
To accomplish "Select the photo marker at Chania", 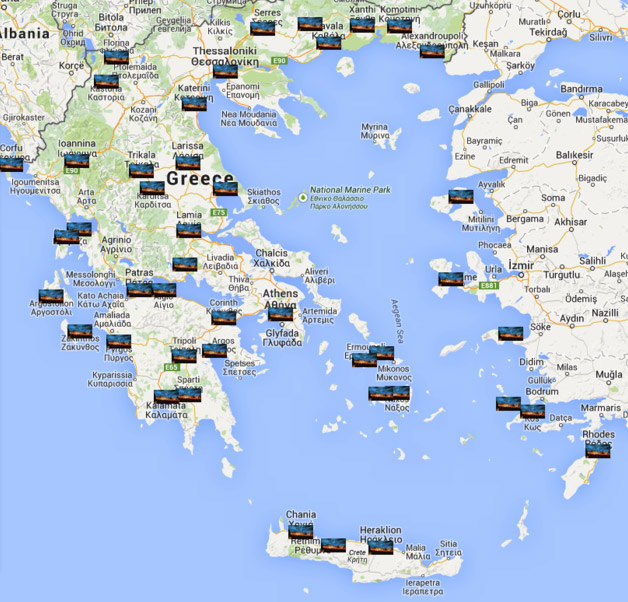I will pyautogui.click(x=300, y=532).
